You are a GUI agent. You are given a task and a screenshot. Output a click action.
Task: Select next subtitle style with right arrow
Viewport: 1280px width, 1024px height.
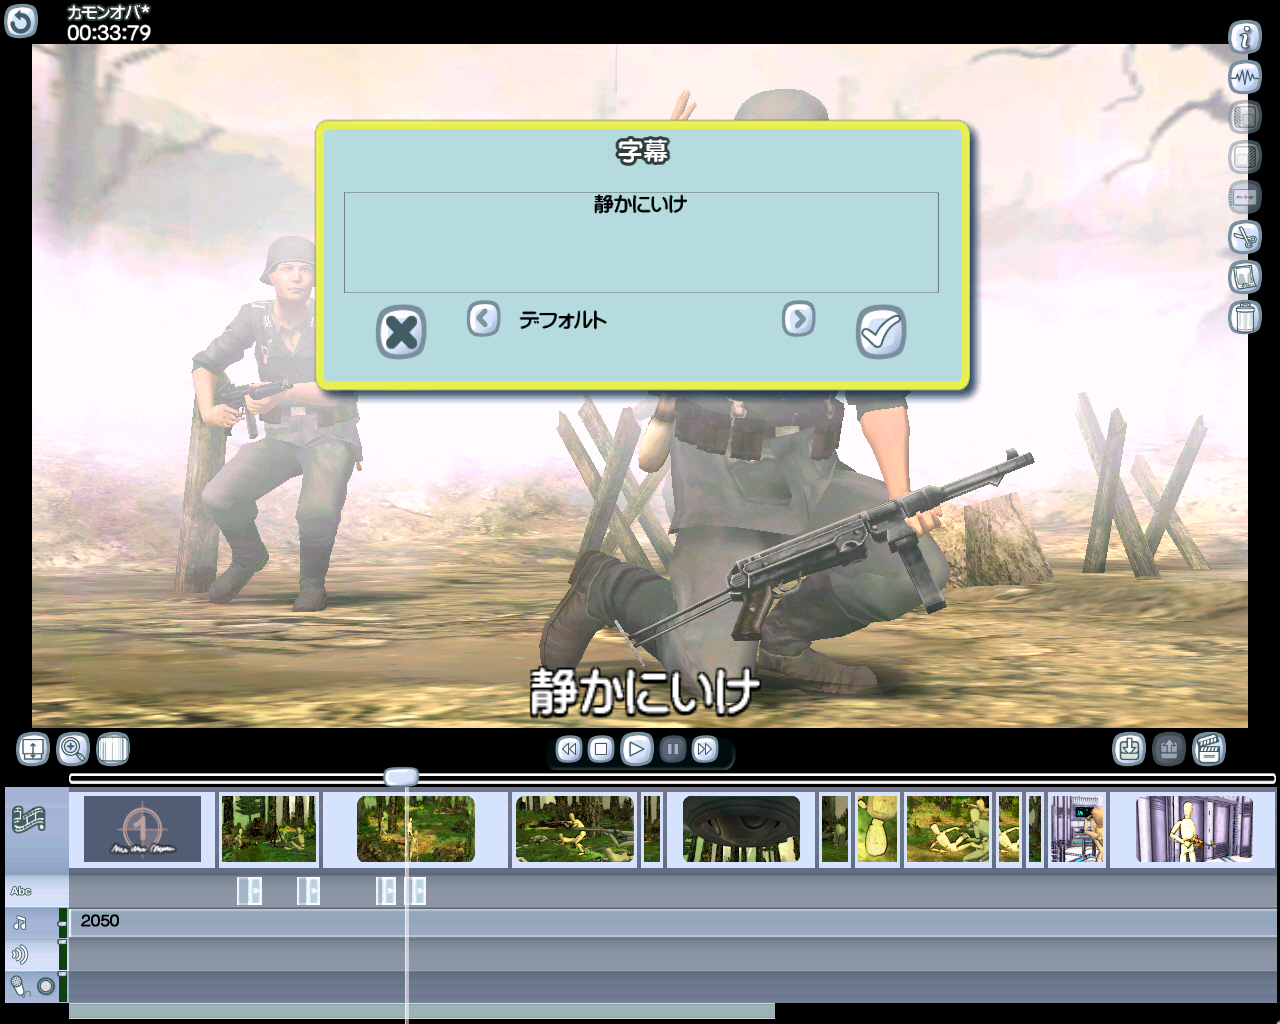pos(798,319)
